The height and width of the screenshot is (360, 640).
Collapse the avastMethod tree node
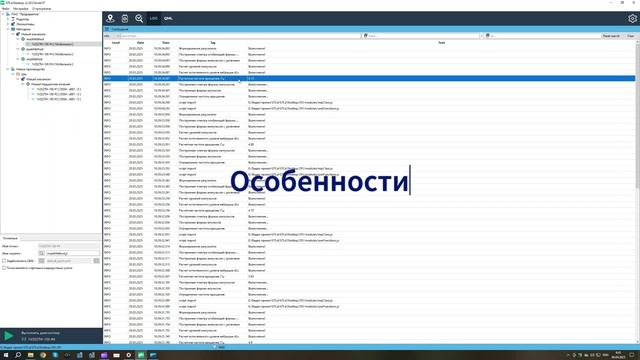pos(18,39)
